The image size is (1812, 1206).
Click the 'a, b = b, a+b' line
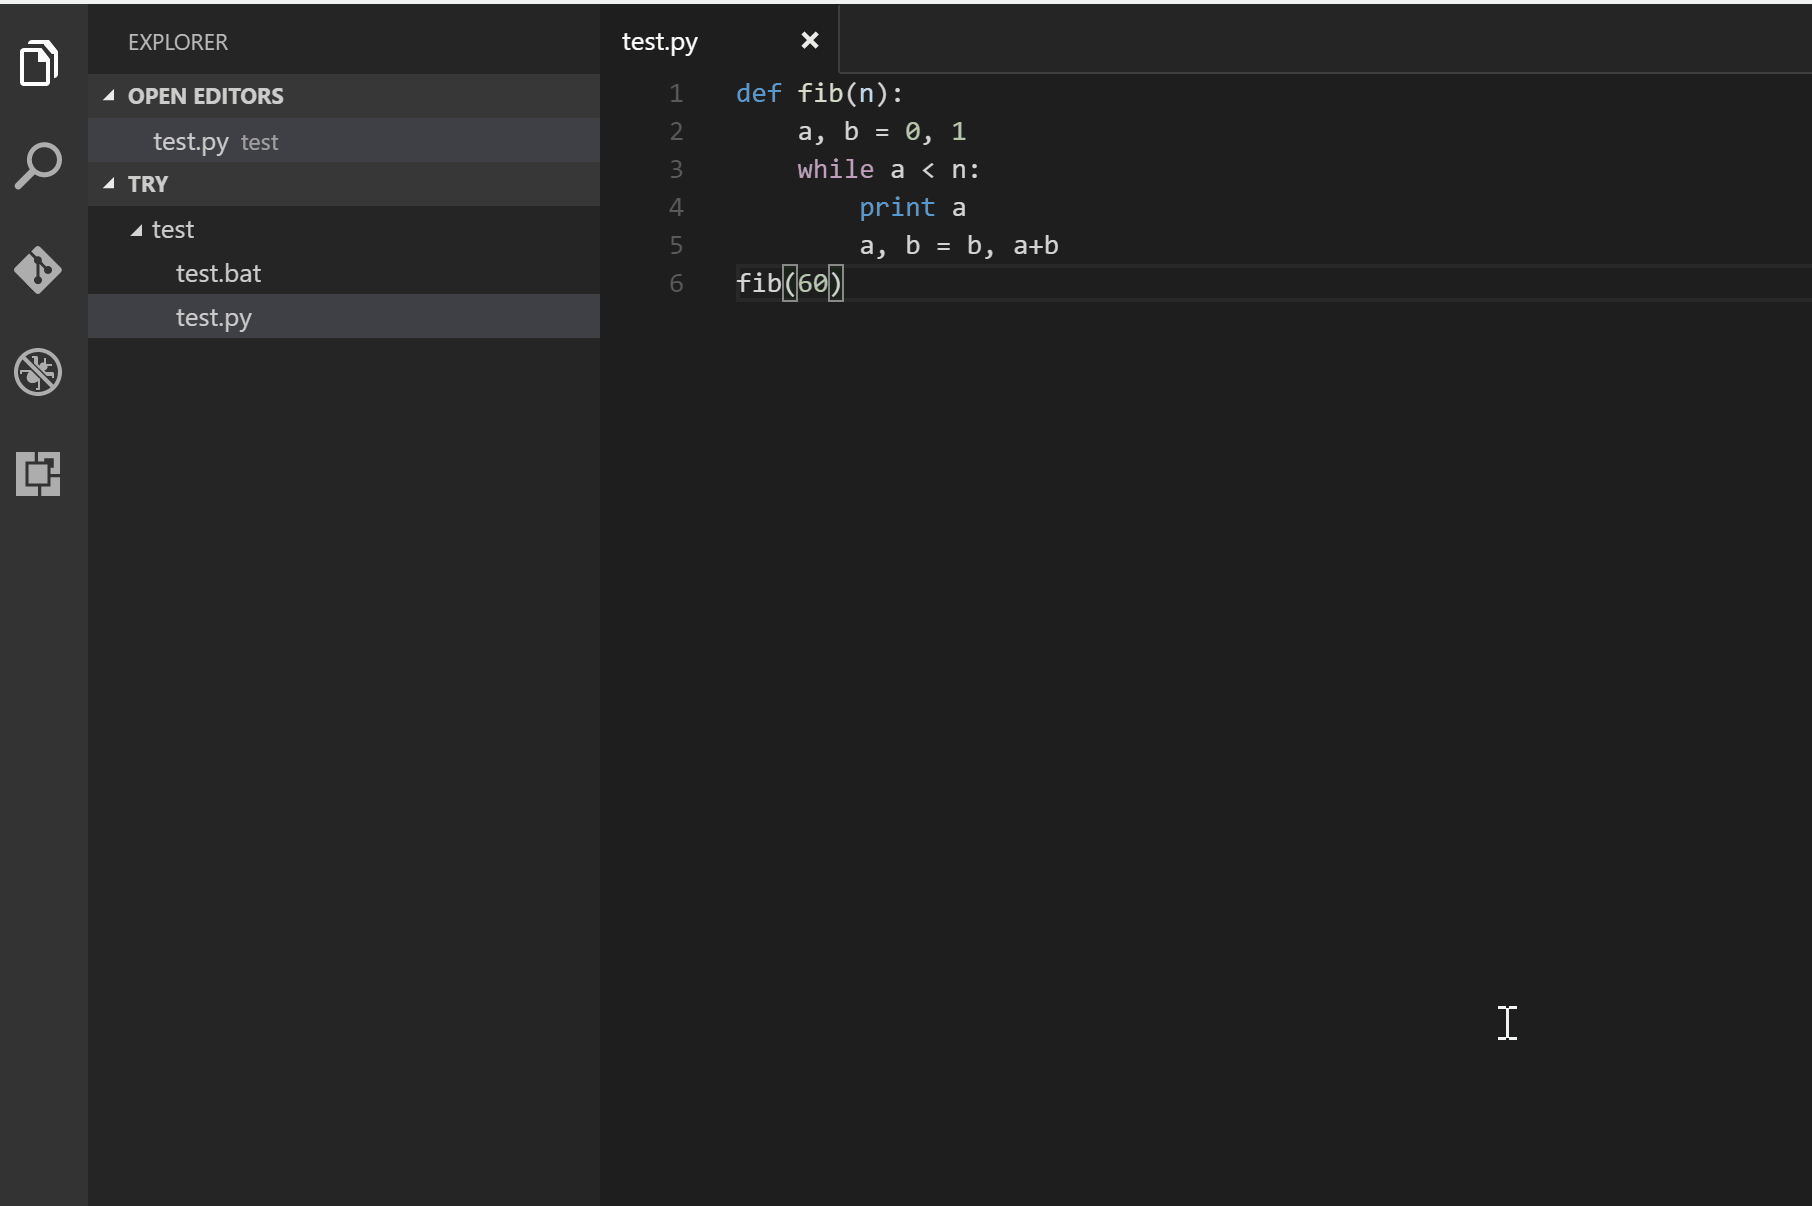pos(959,245)
